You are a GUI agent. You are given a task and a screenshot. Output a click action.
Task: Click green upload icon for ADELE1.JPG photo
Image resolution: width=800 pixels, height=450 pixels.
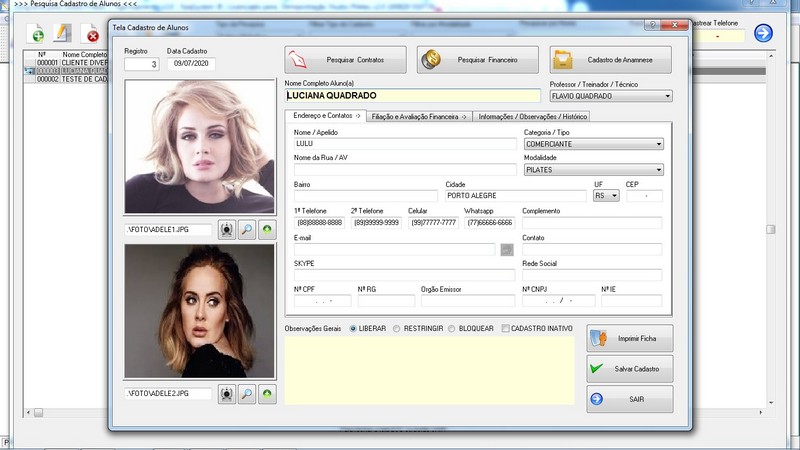[x=267, y=230]
